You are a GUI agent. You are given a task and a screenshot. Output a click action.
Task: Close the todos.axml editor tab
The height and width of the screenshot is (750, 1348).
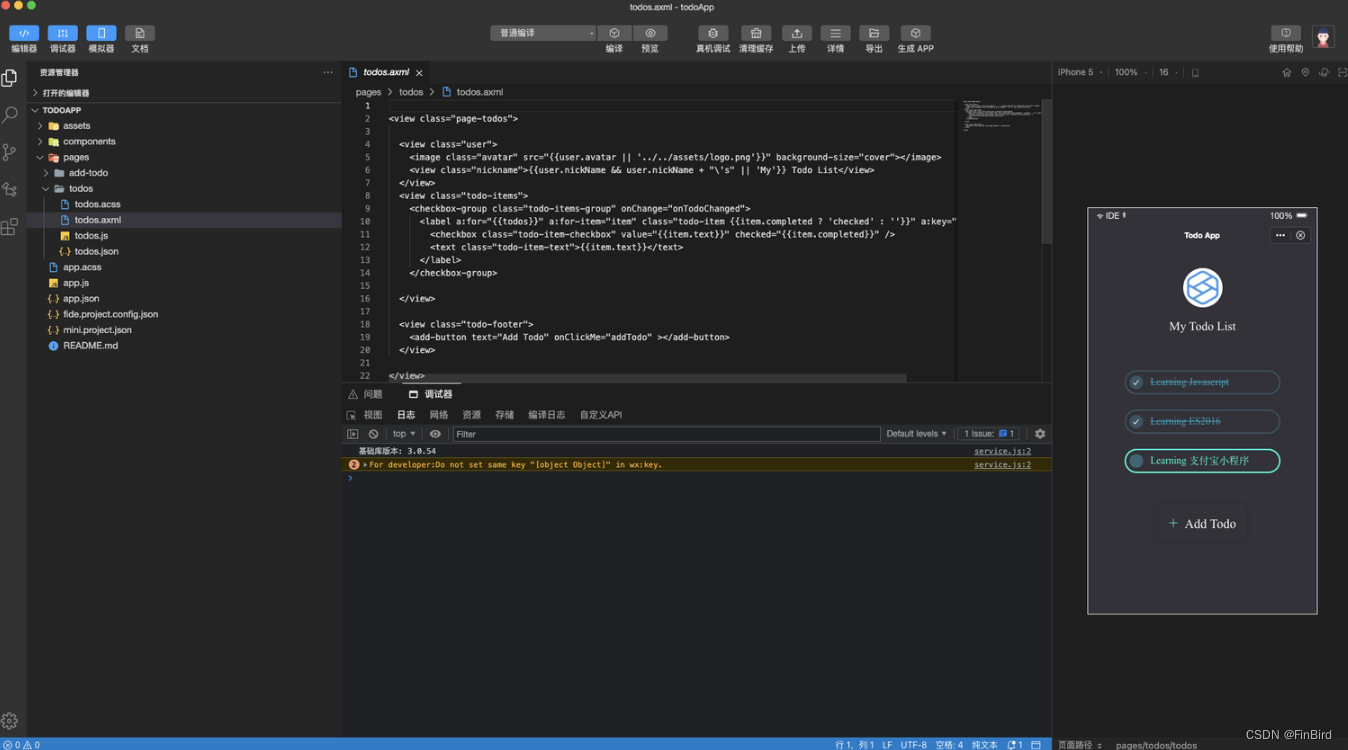419,73
